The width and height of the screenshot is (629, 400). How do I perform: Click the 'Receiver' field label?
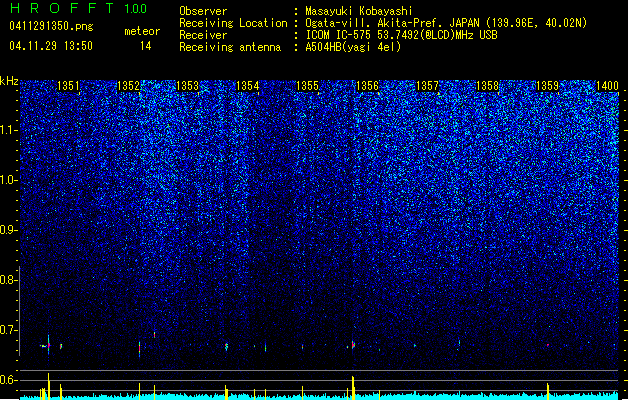203,35
